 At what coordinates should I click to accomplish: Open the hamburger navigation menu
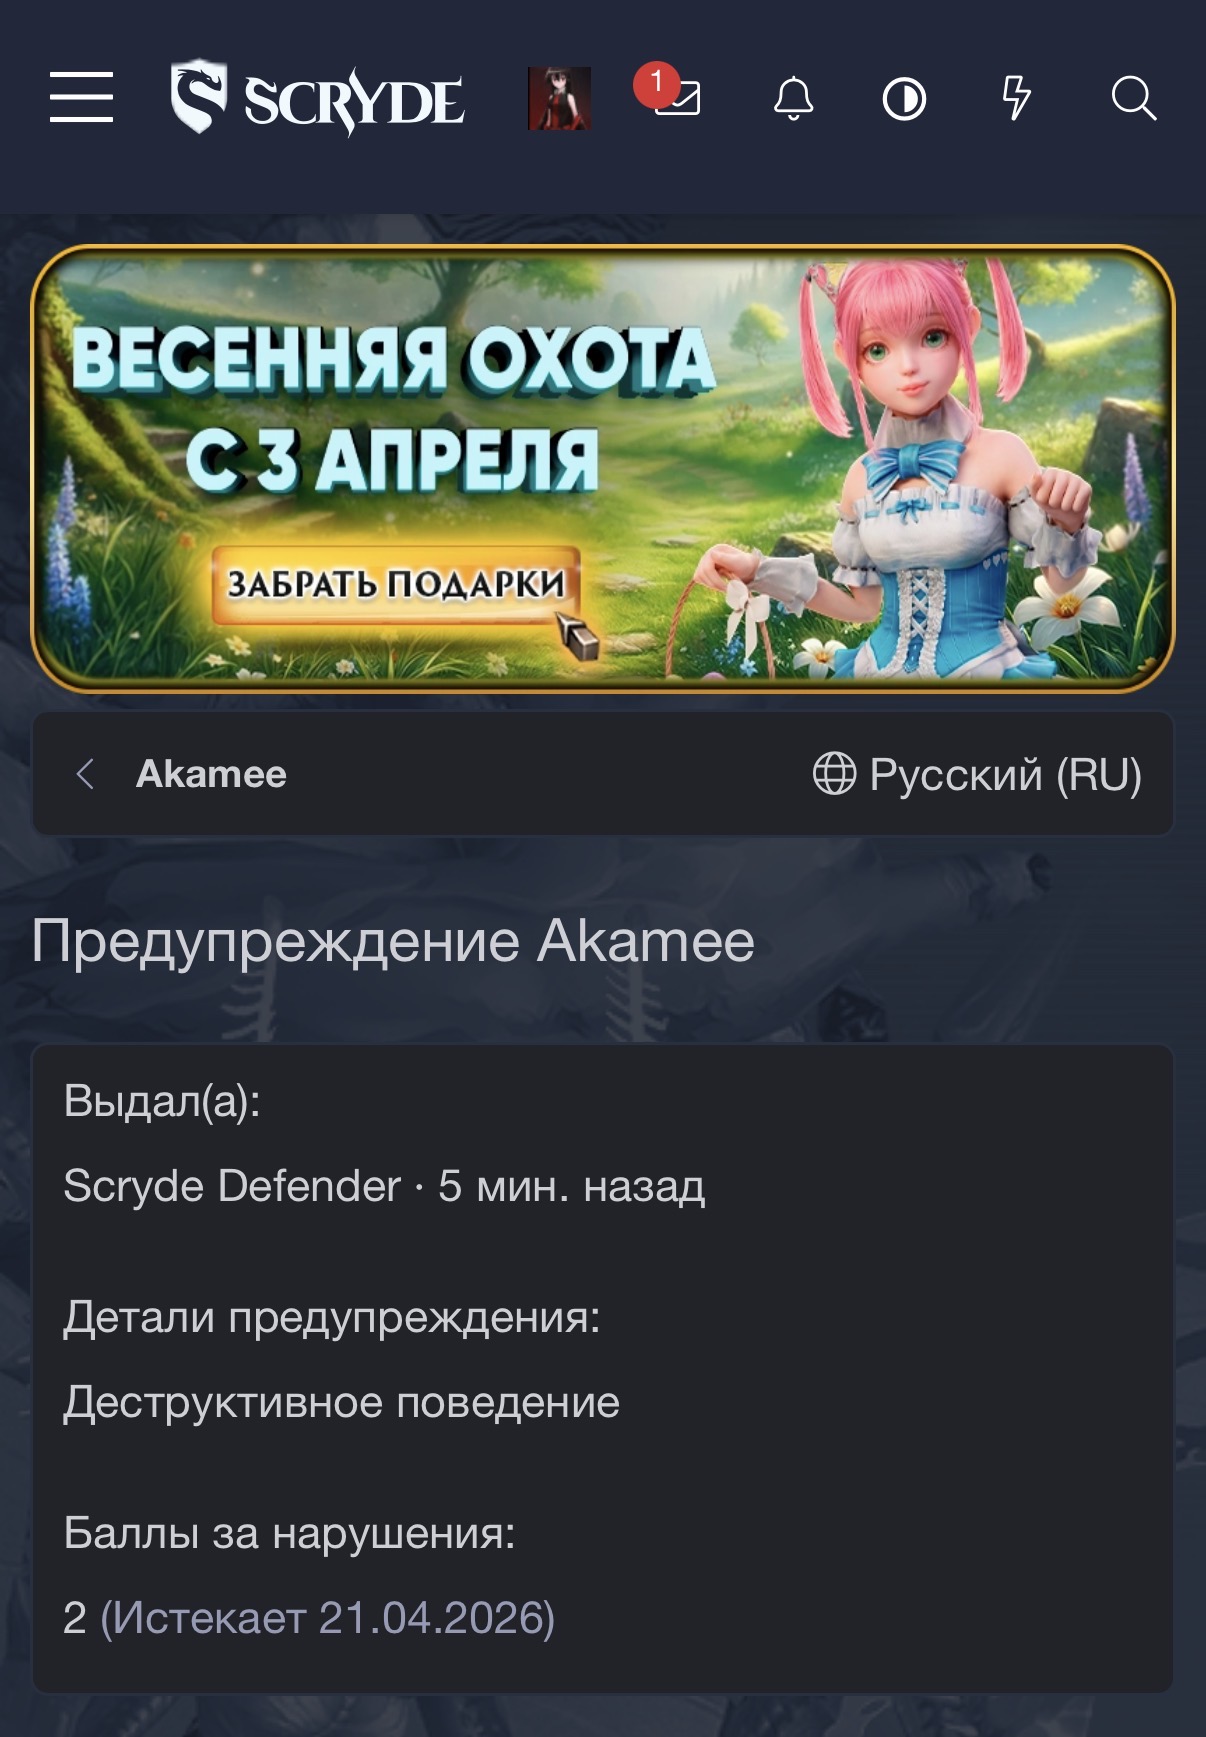(81, 97)
